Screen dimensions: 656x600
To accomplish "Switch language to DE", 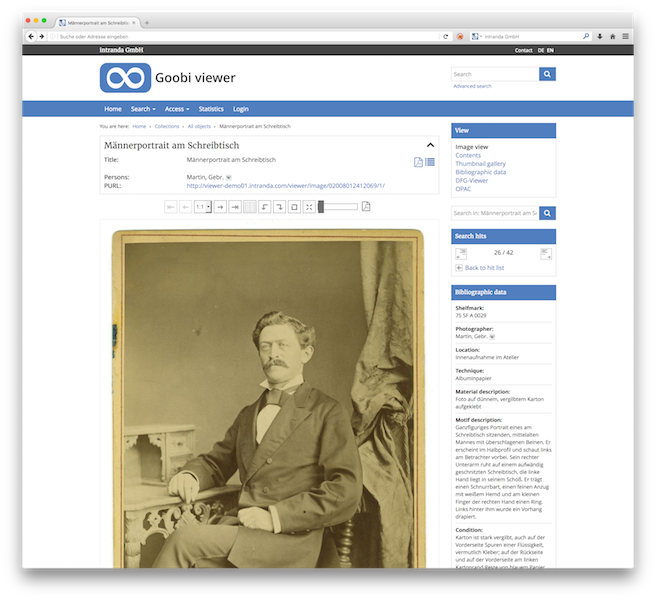I will (541, 50).
